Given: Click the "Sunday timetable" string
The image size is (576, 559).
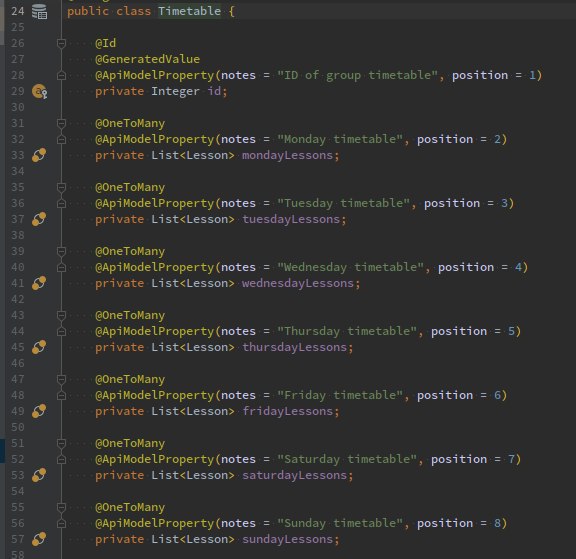Looking at the screenshot, I should point(340,523).
